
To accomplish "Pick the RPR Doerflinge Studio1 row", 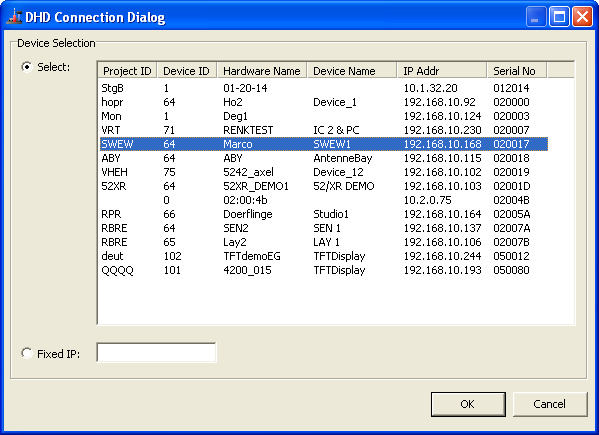I will pyautogui.click(x=324, y=214).
